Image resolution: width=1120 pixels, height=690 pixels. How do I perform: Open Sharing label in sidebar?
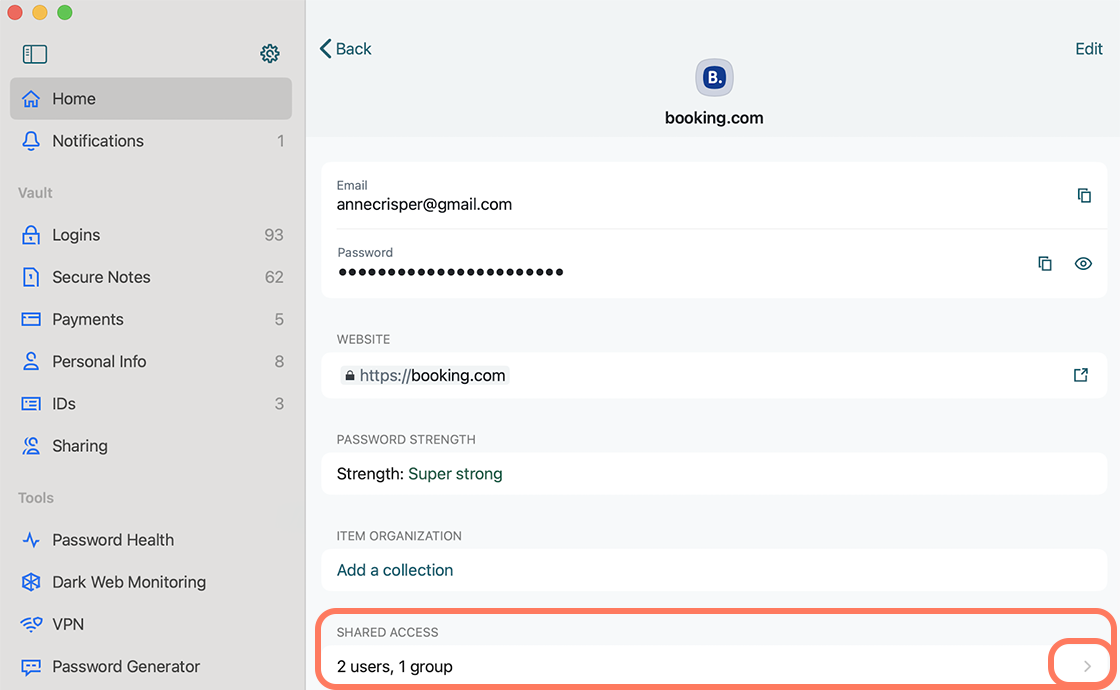[x=80, y=446]
